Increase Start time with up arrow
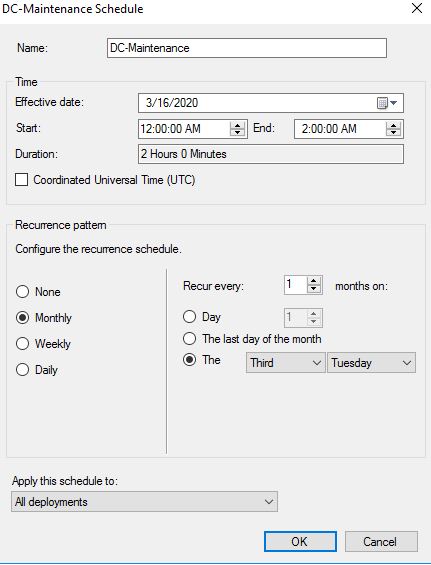The height and width of the screenshot is (565, 431). coord(237,125)
